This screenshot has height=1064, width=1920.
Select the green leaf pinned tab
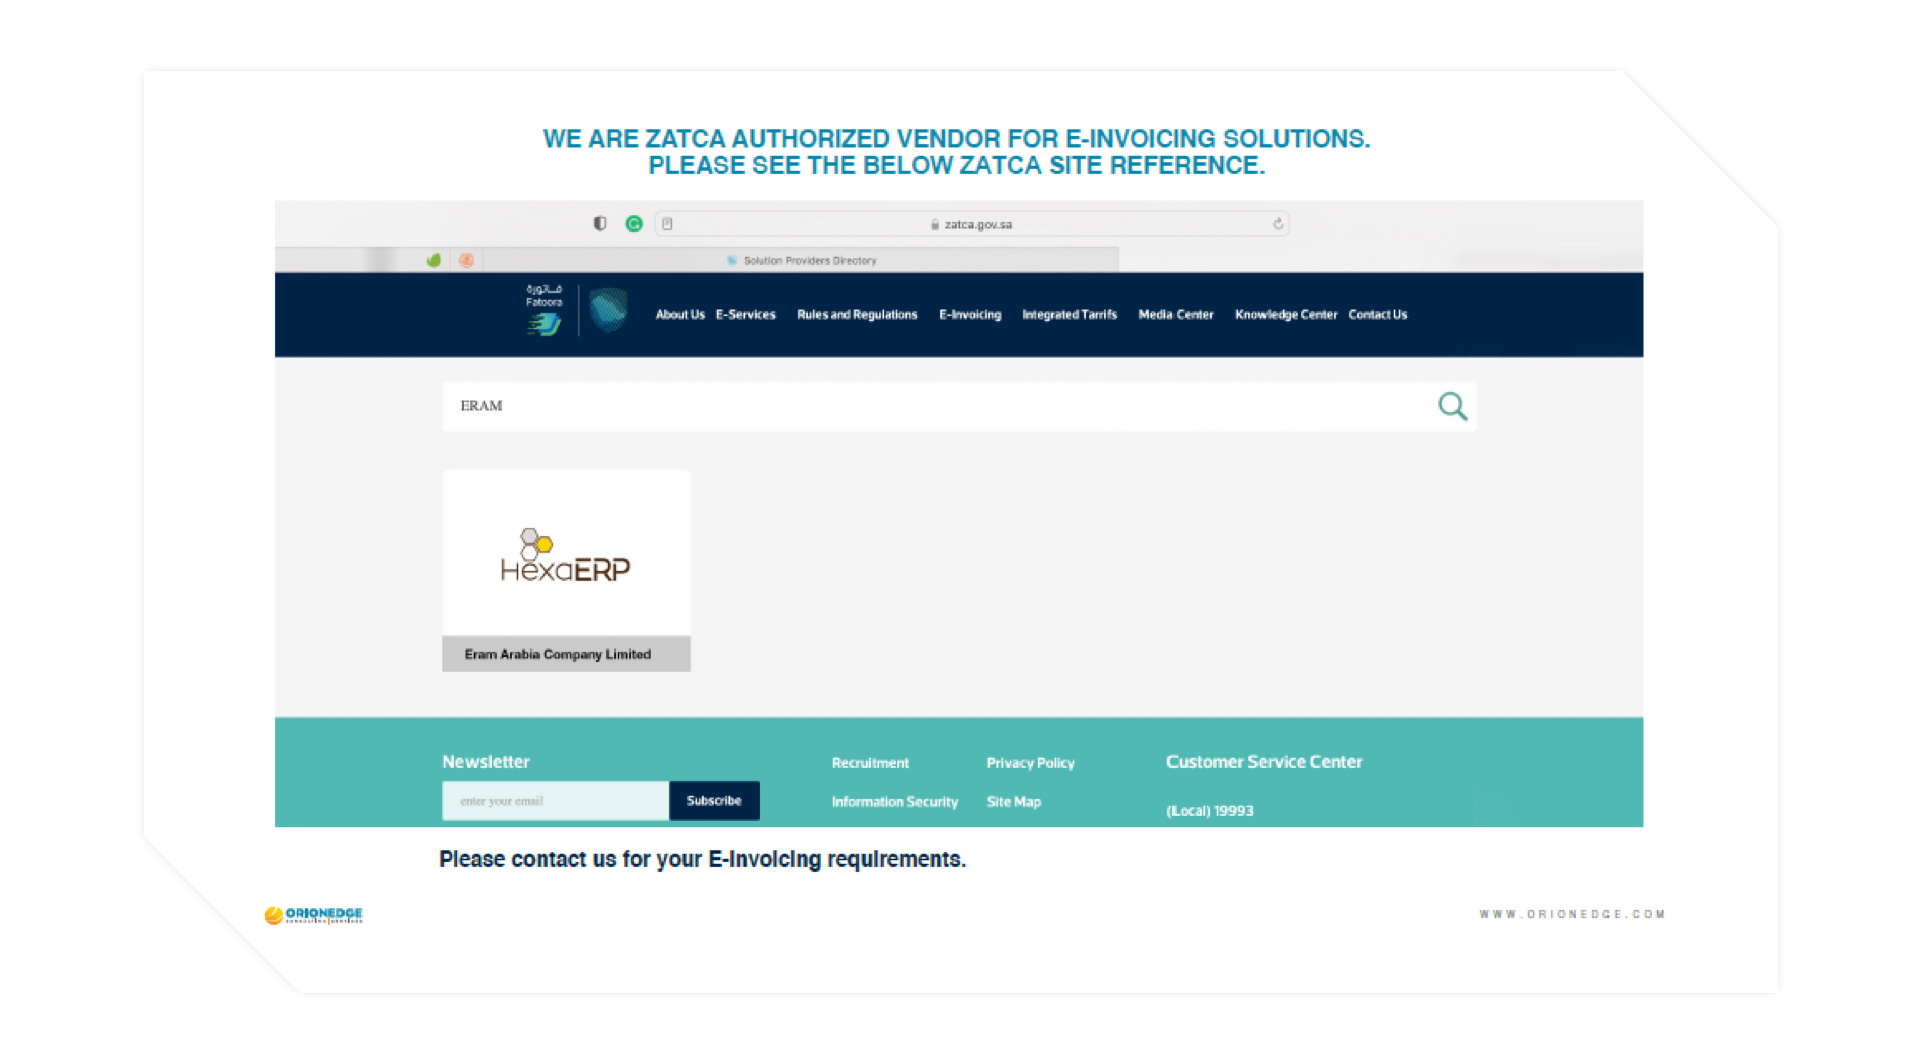(x=434, y=260)
